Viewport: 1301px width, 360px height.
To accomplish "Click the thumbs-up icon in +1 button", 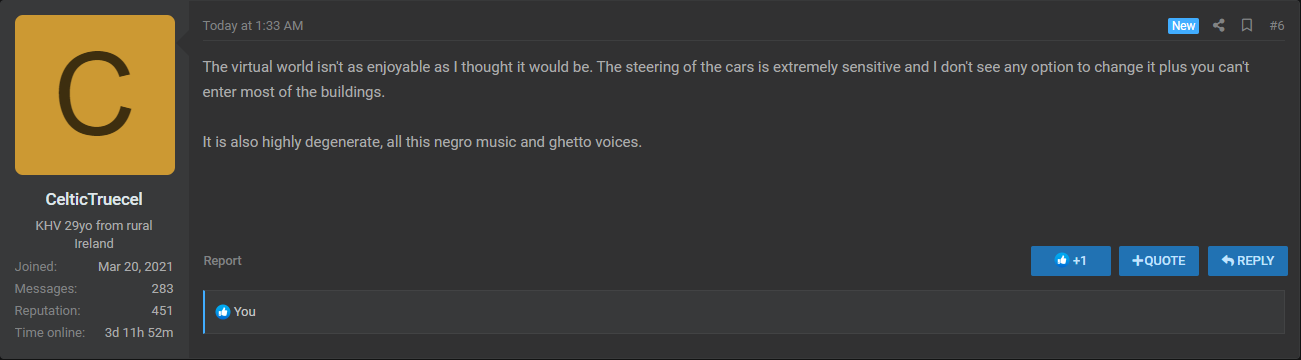I will tap(1061, 261).
